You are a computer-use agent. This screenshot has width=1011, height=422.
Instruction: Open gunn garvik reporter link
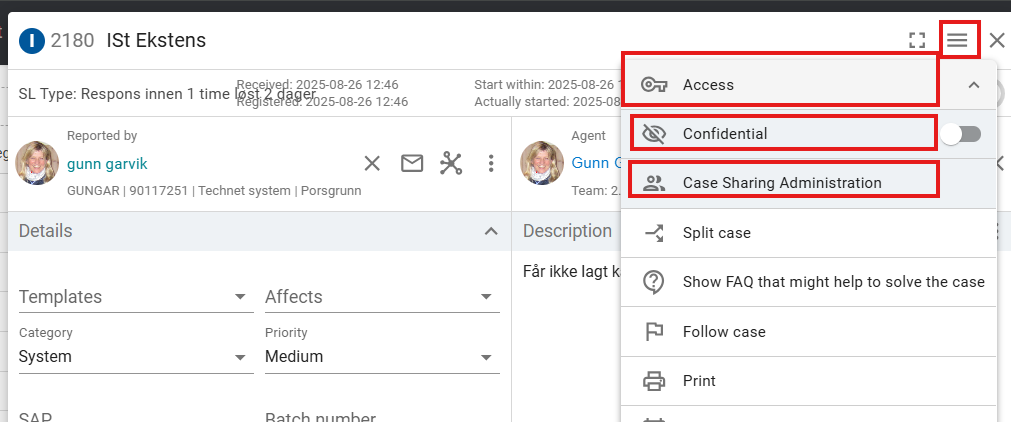(107, 164)
